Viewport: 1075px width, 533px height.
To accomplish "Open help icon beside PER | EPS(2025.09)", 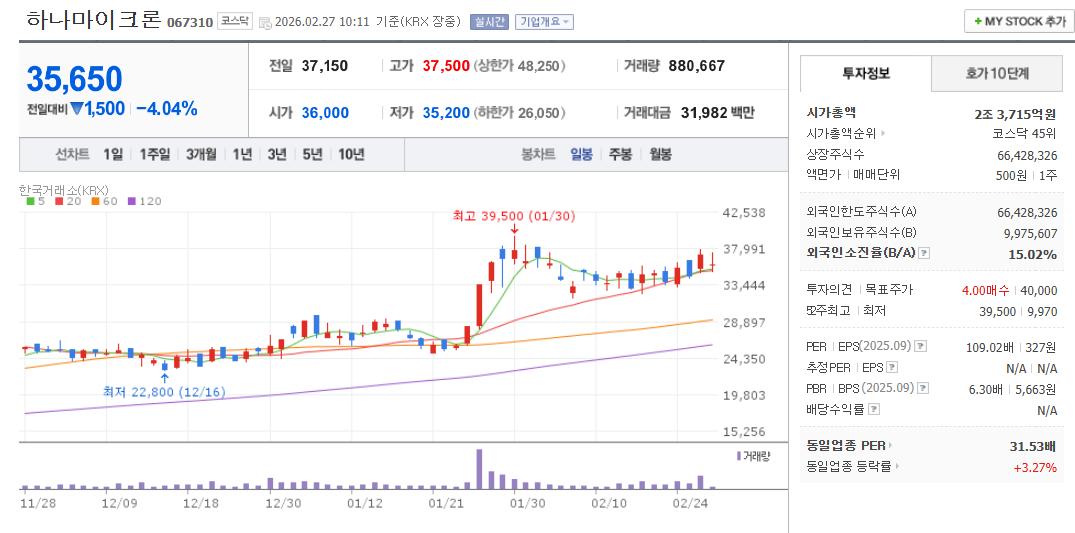I will point(921,346).
